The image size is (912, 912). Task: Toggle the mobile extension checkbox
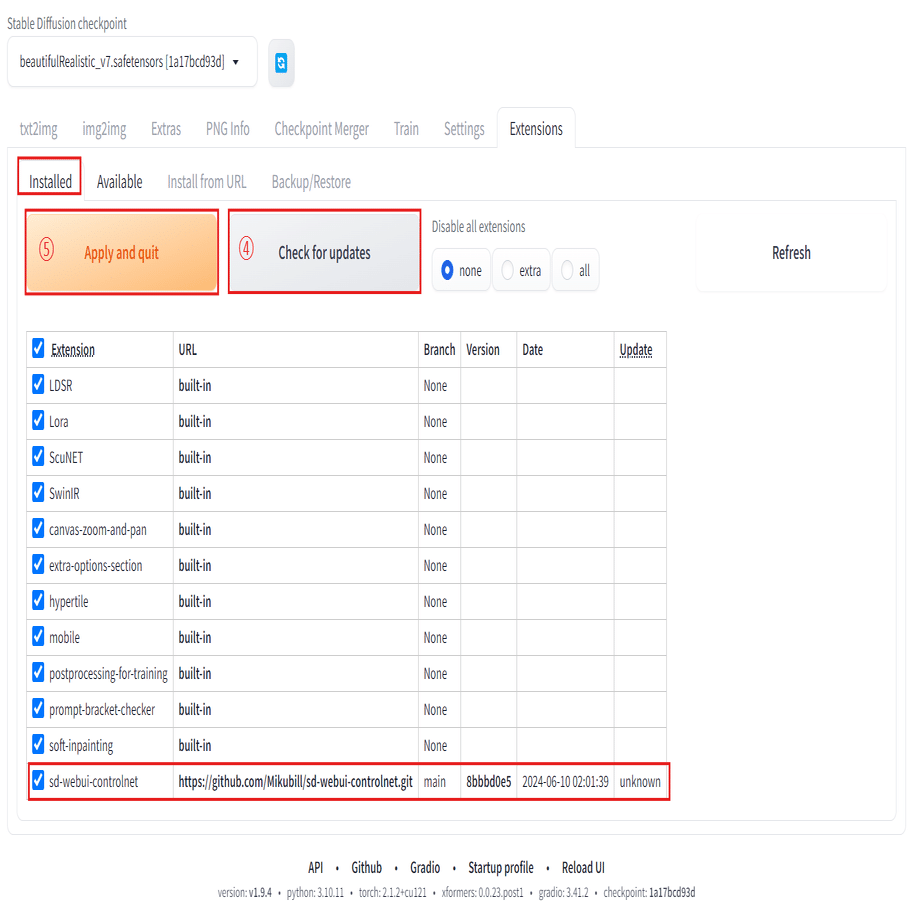coord(38,637)
